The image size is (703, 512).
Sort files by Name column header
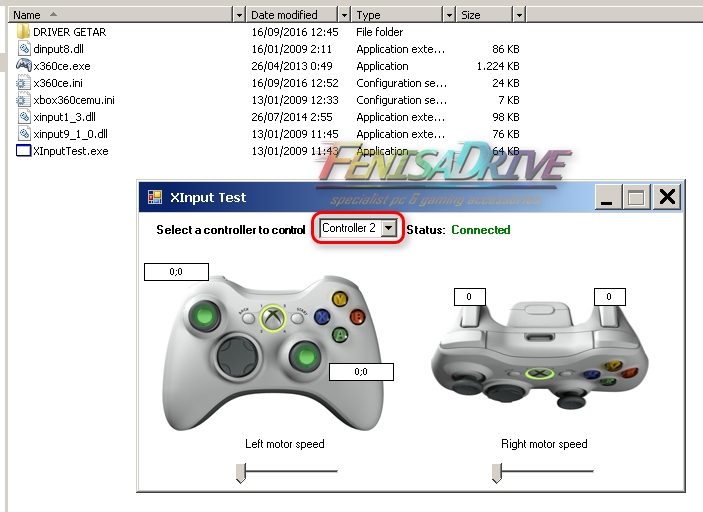[121, 15]
